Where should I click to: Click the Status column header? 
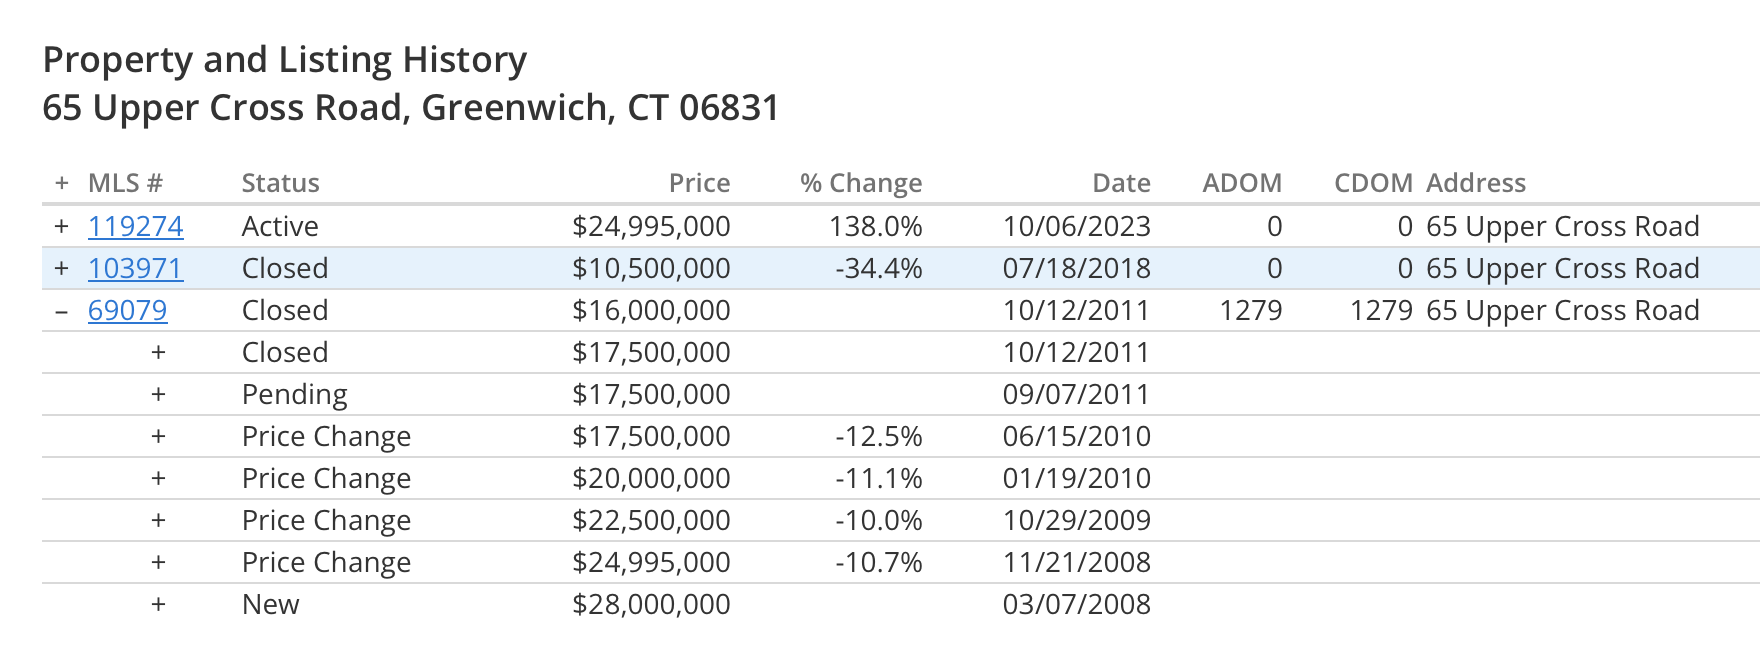pyautogui.click(x=281, y=183)
